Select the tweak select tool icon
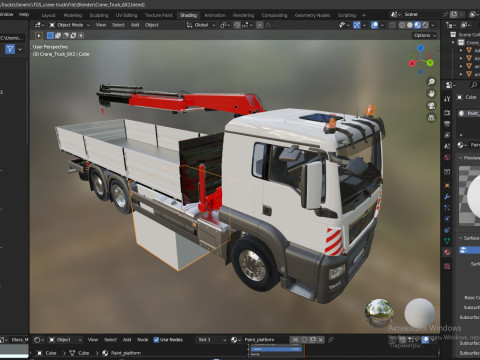The height and width of the screenshot is (360, 480). (39, 35)
